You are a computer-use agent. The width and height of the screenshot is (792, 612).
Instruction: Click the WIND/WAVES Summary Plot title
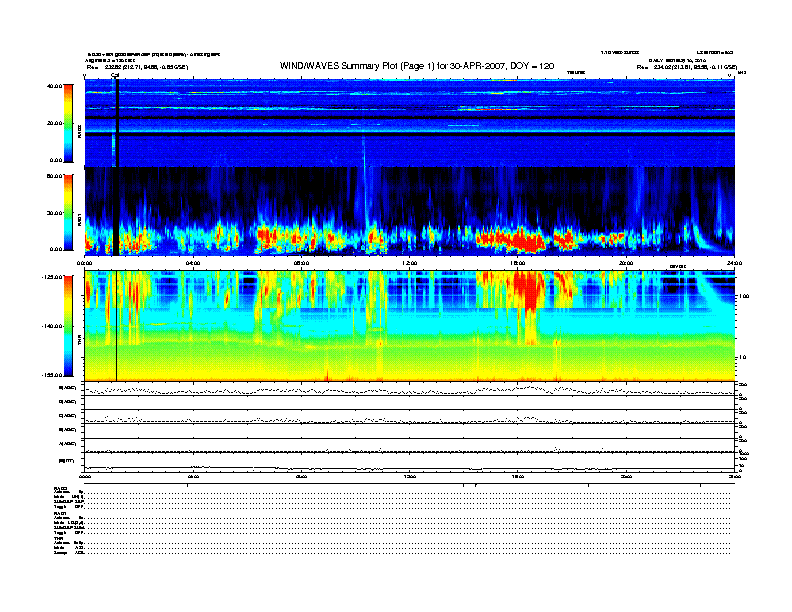[417, 66]
